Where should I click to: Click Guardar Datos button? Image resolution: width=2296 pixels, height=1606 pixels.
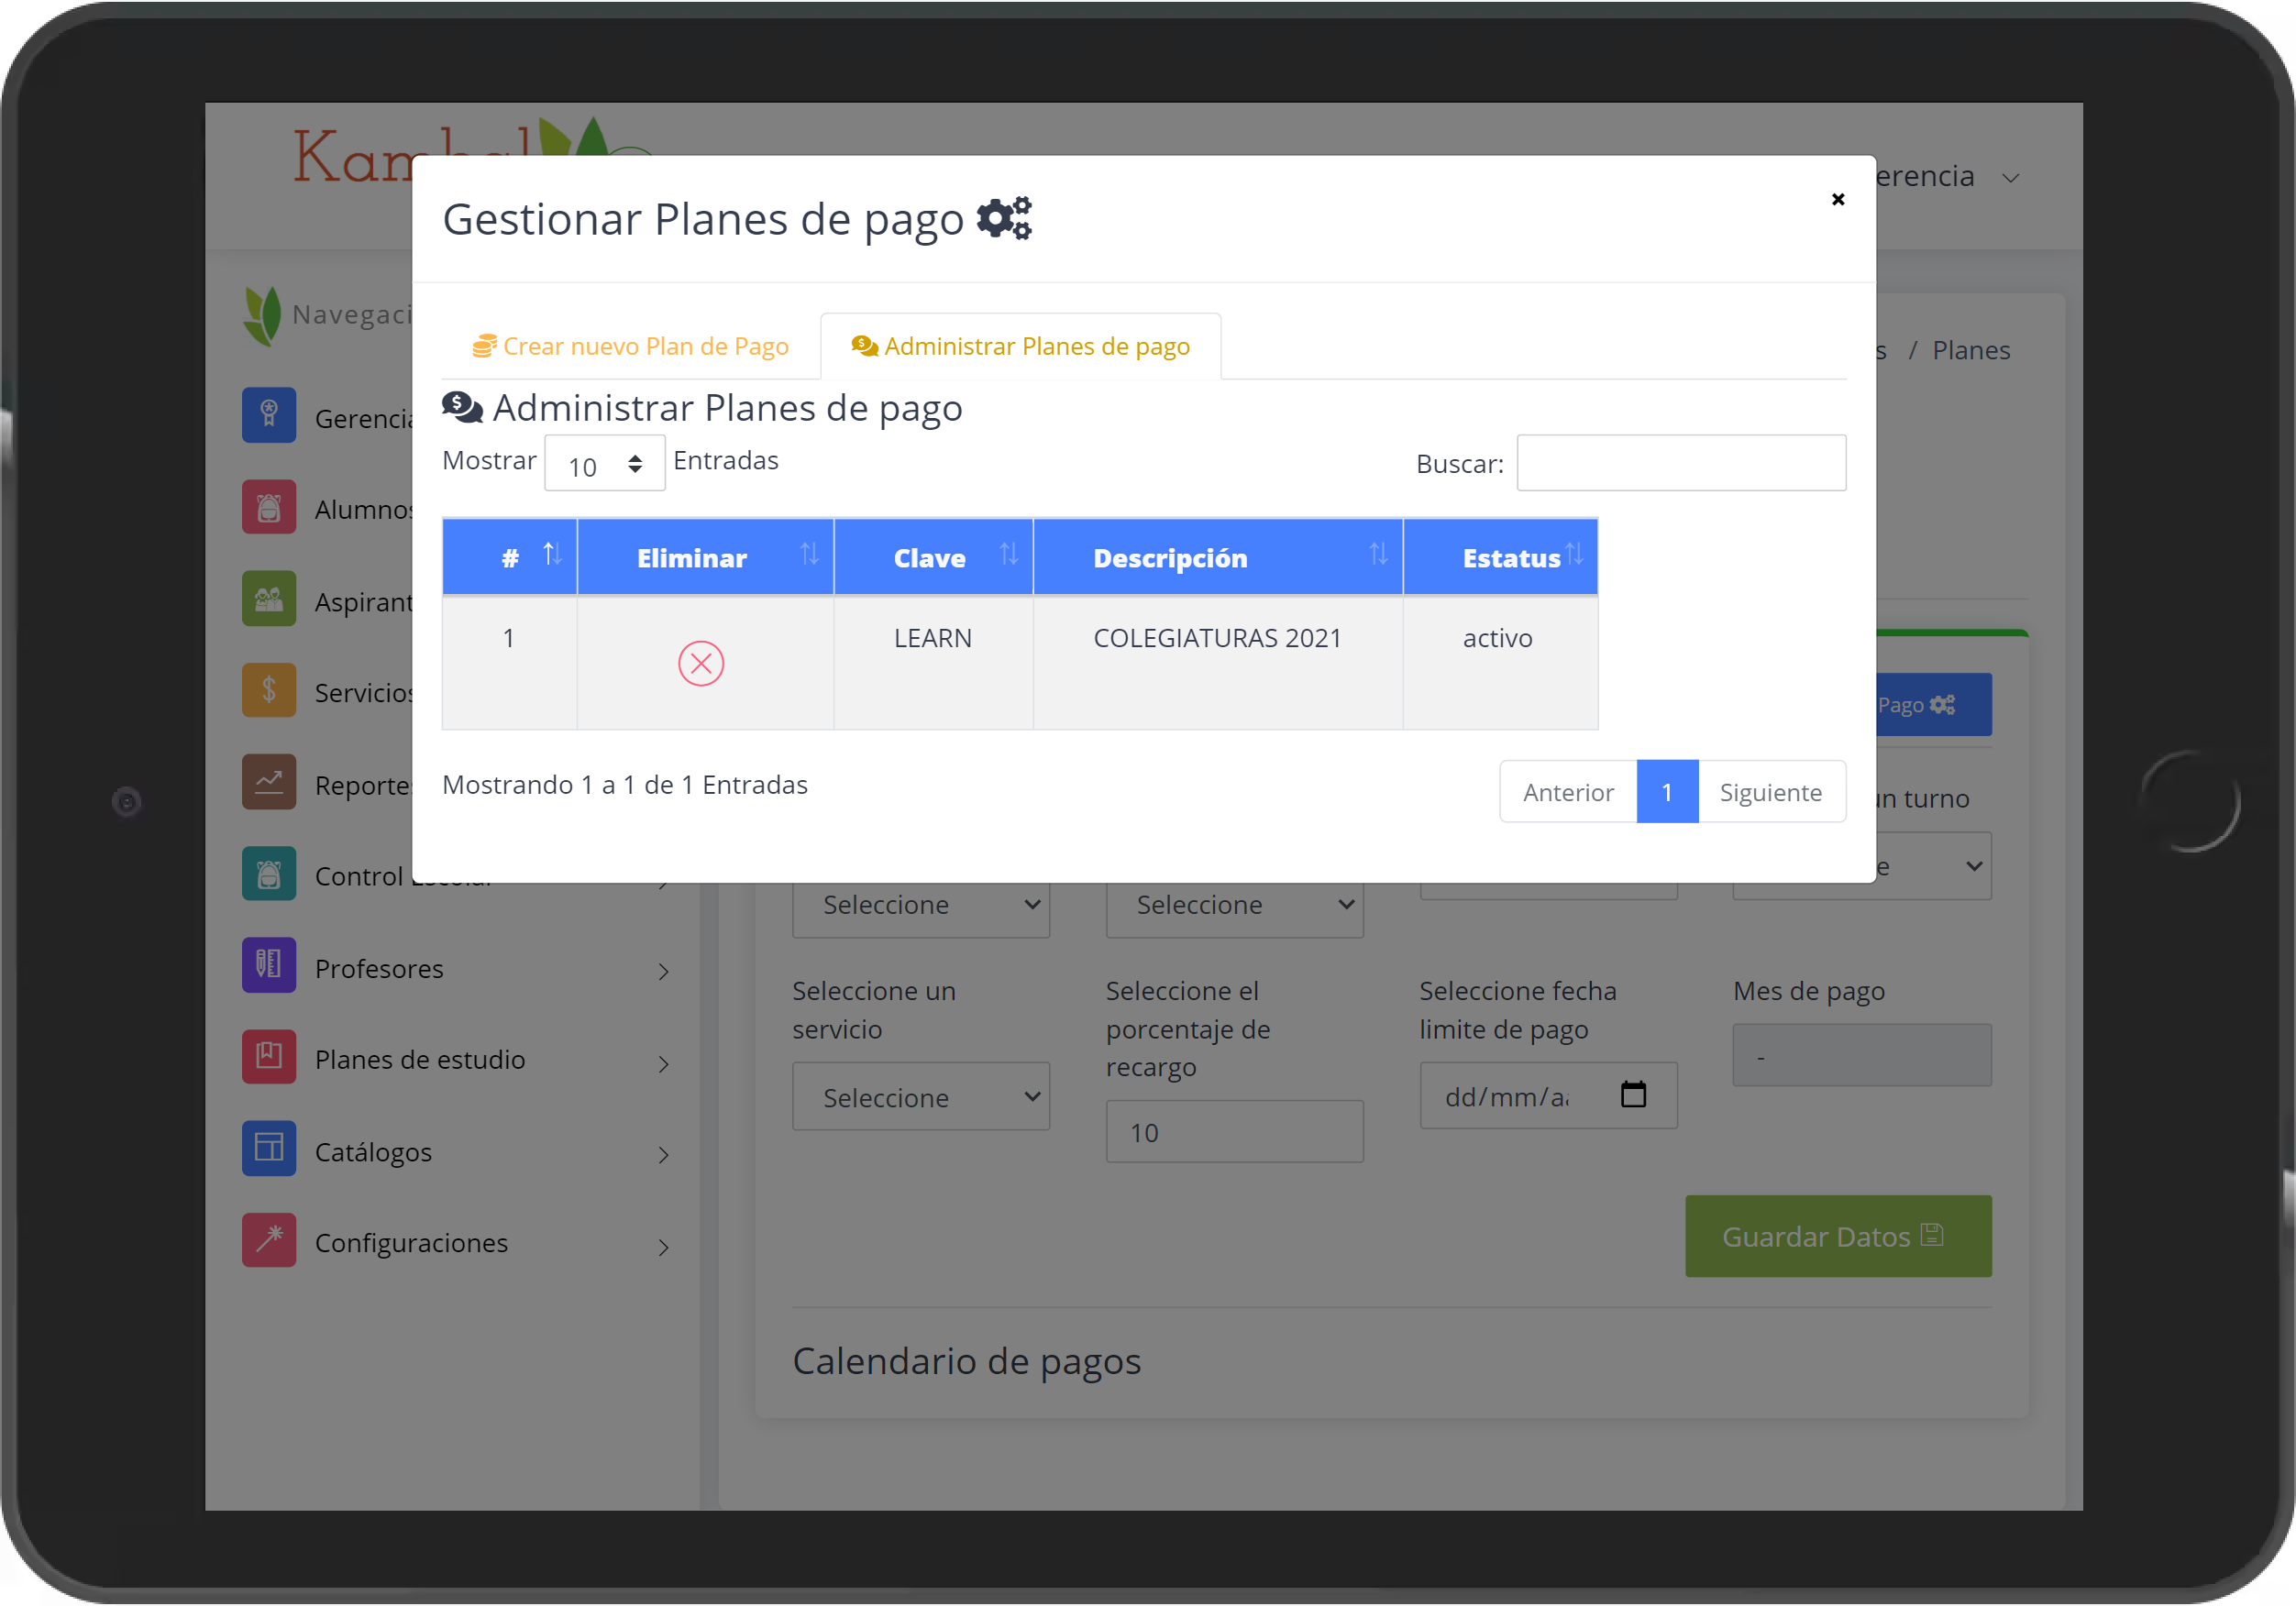[1838, 1237]
